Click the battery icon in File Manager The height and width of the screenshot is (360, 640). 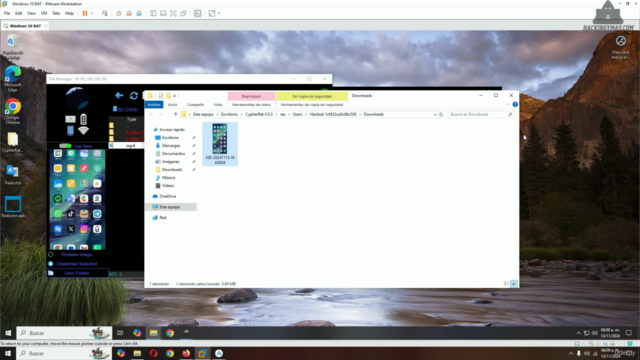(x=83, y=119)
